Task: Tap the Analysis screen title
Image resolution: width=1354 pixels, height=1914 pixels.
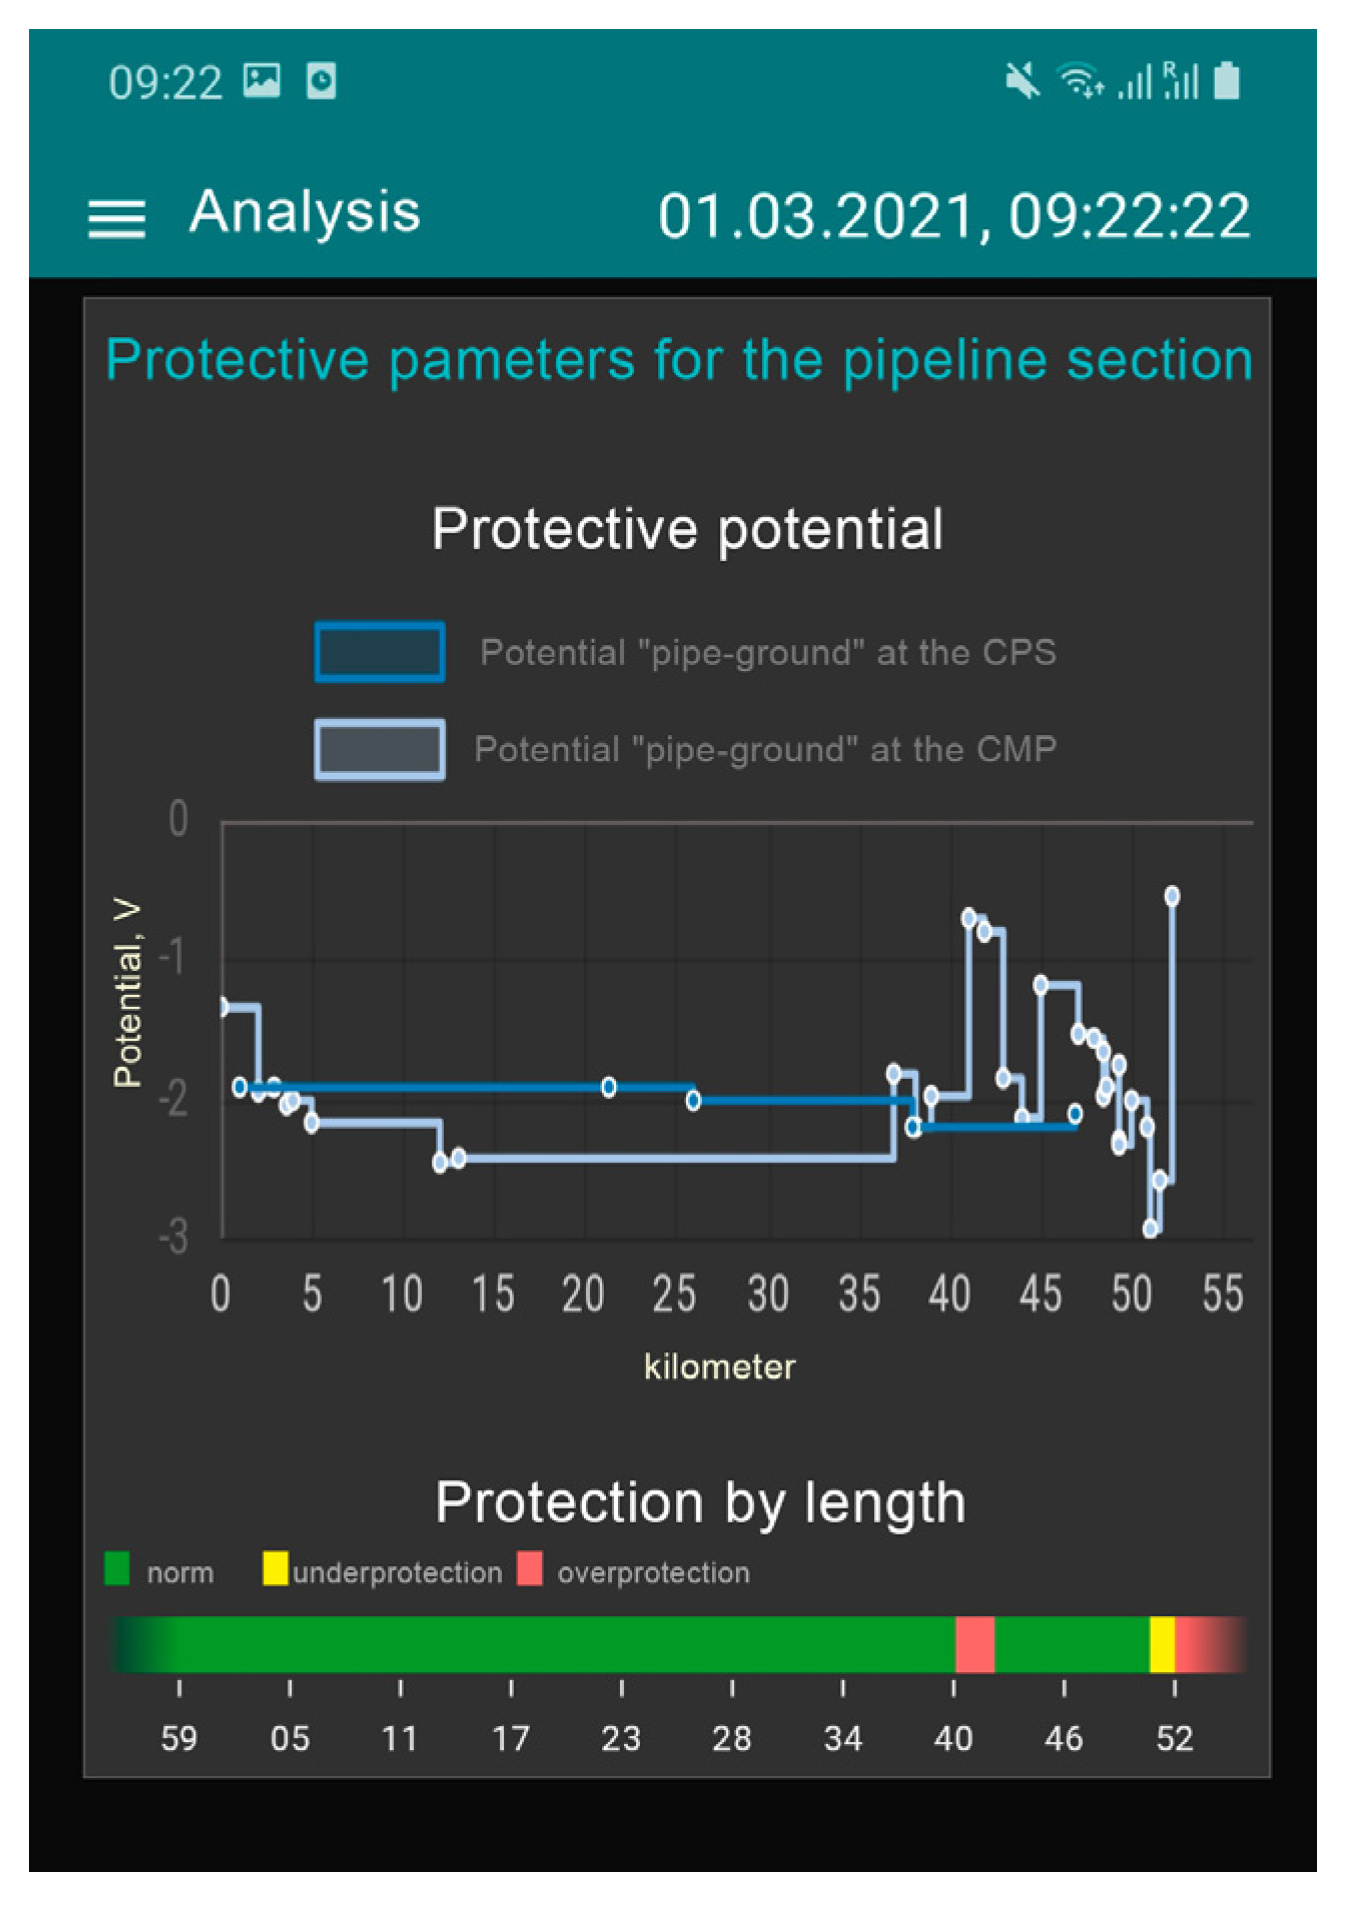Action: 305,212
